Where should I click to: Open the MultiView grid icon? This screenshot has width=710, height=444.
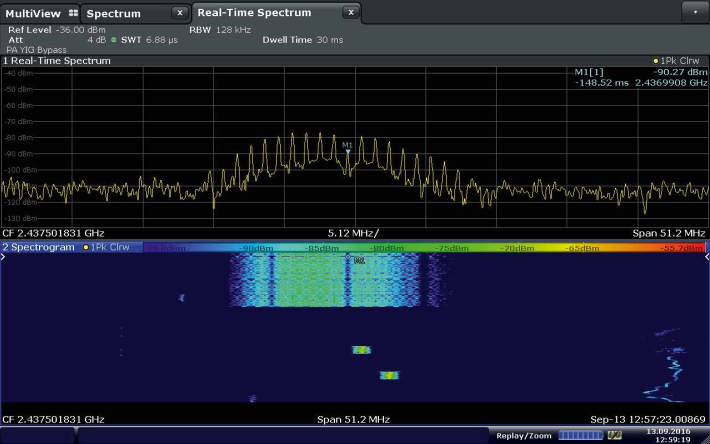pos(72,14)
